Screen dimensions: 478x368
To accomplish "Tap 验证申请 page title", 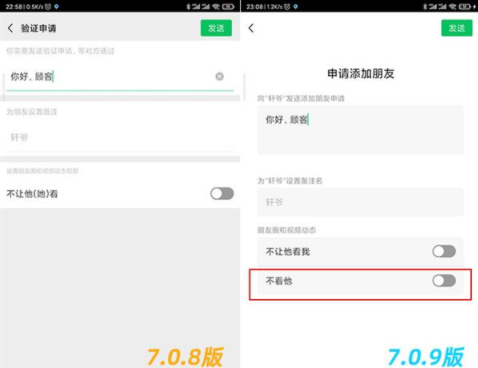I will (x=39, y=28).
